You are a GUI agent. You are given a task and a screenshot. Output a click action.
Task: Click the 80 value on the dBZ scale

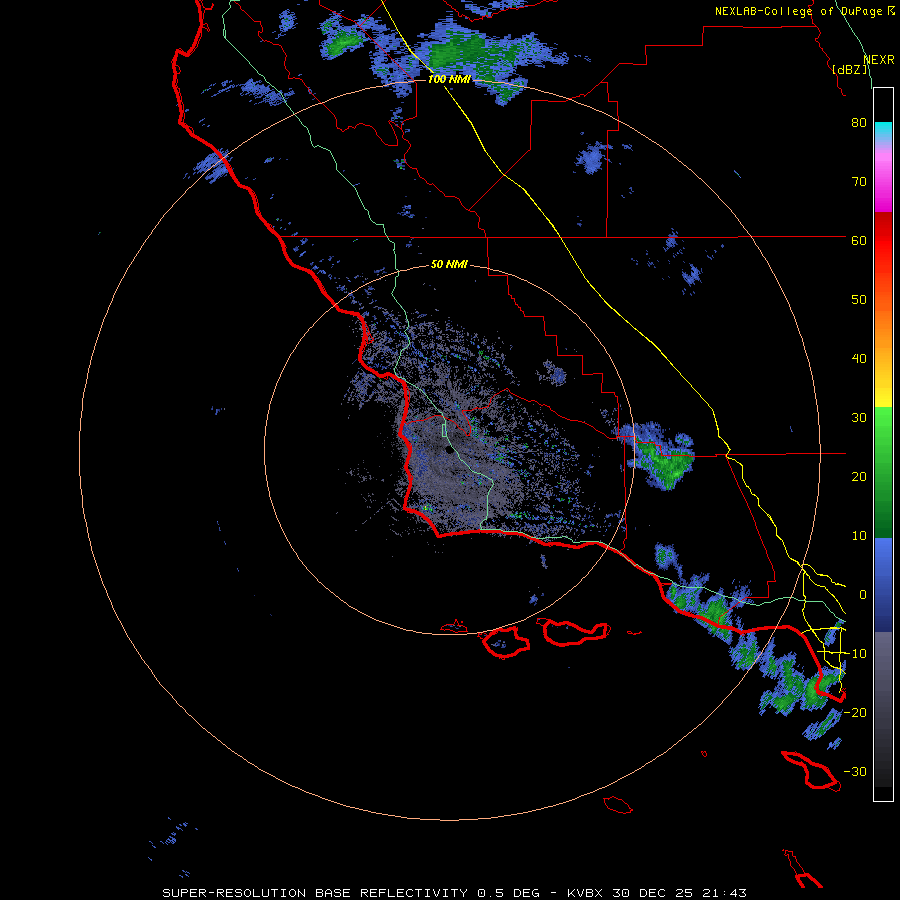tap(859, 123)
